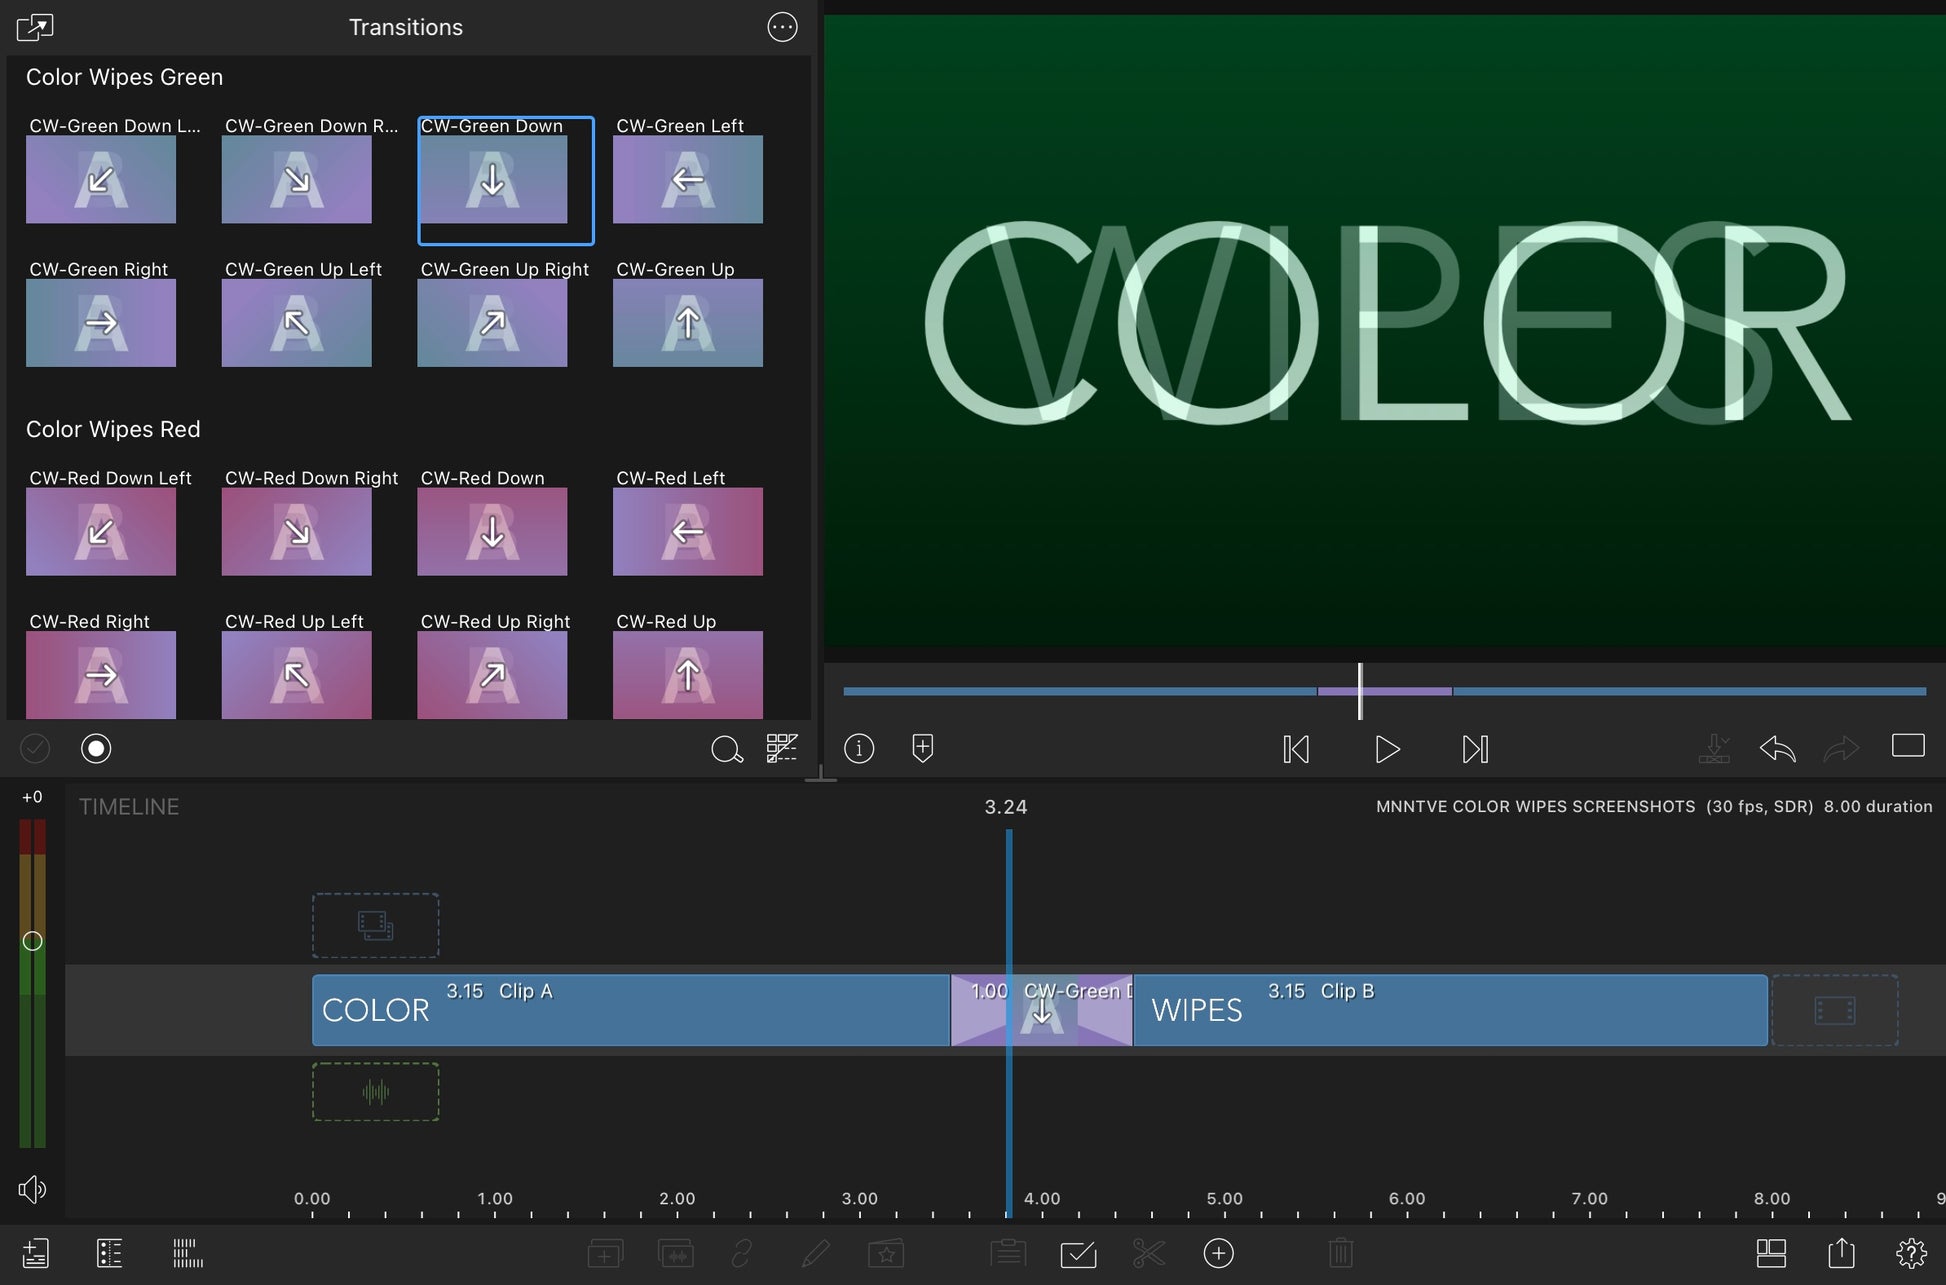1946x1285 pixels.
Task: Click the preview scrubber bar
Action: pos(1100,691)
